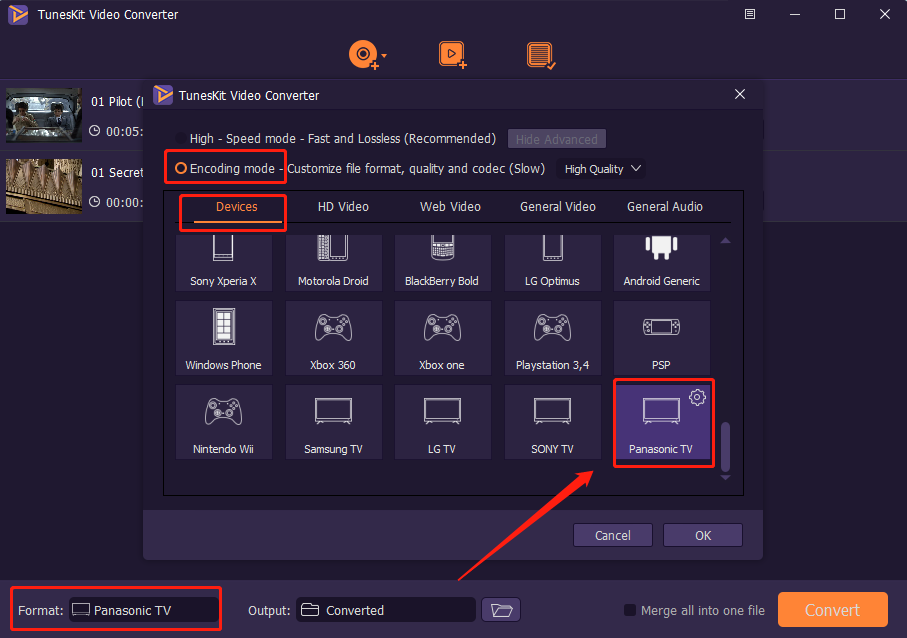Viewport: 907px width, 638px height.
Task: Switch to the Devices tab
Action: click(237, 207)
